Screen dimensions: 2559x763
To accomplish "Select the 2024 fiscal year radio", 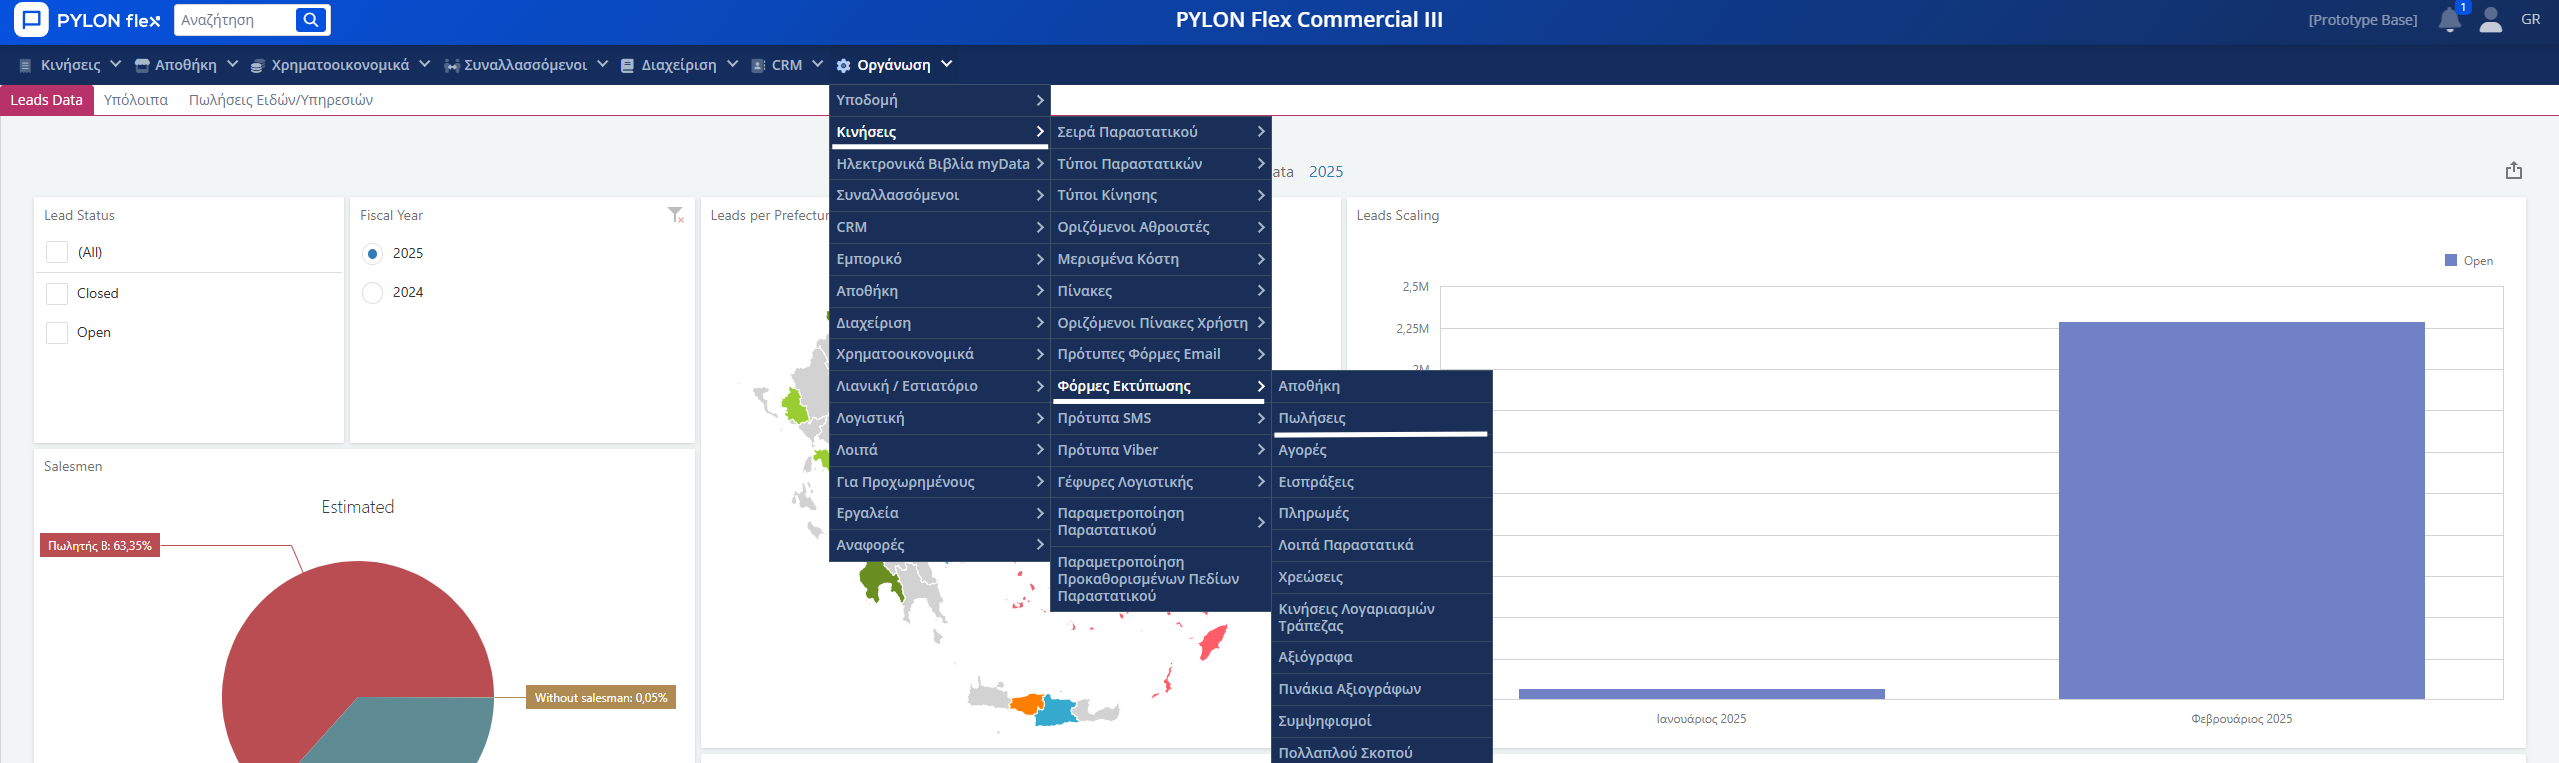I will tap(372, 292).
